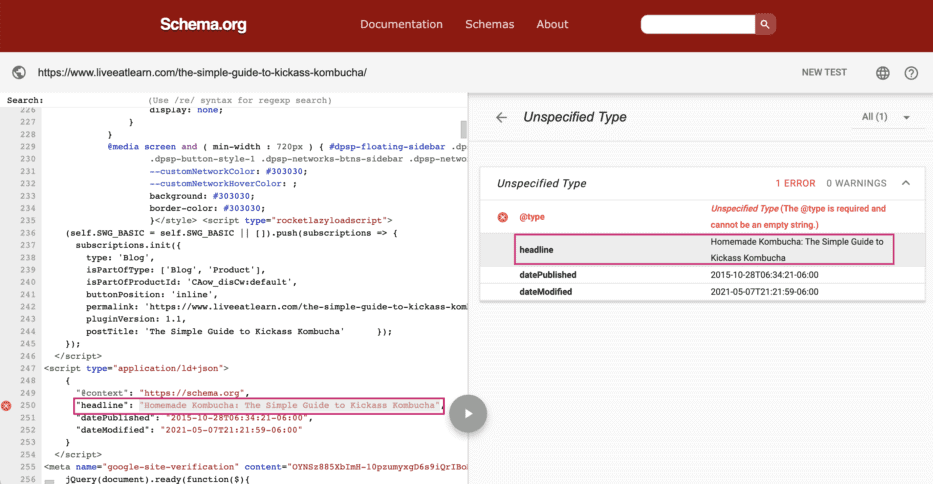Image resolution: width=933 pixels, height=484 pixels.
Task: Click the google-site-verification meta line
Action: 255,467
